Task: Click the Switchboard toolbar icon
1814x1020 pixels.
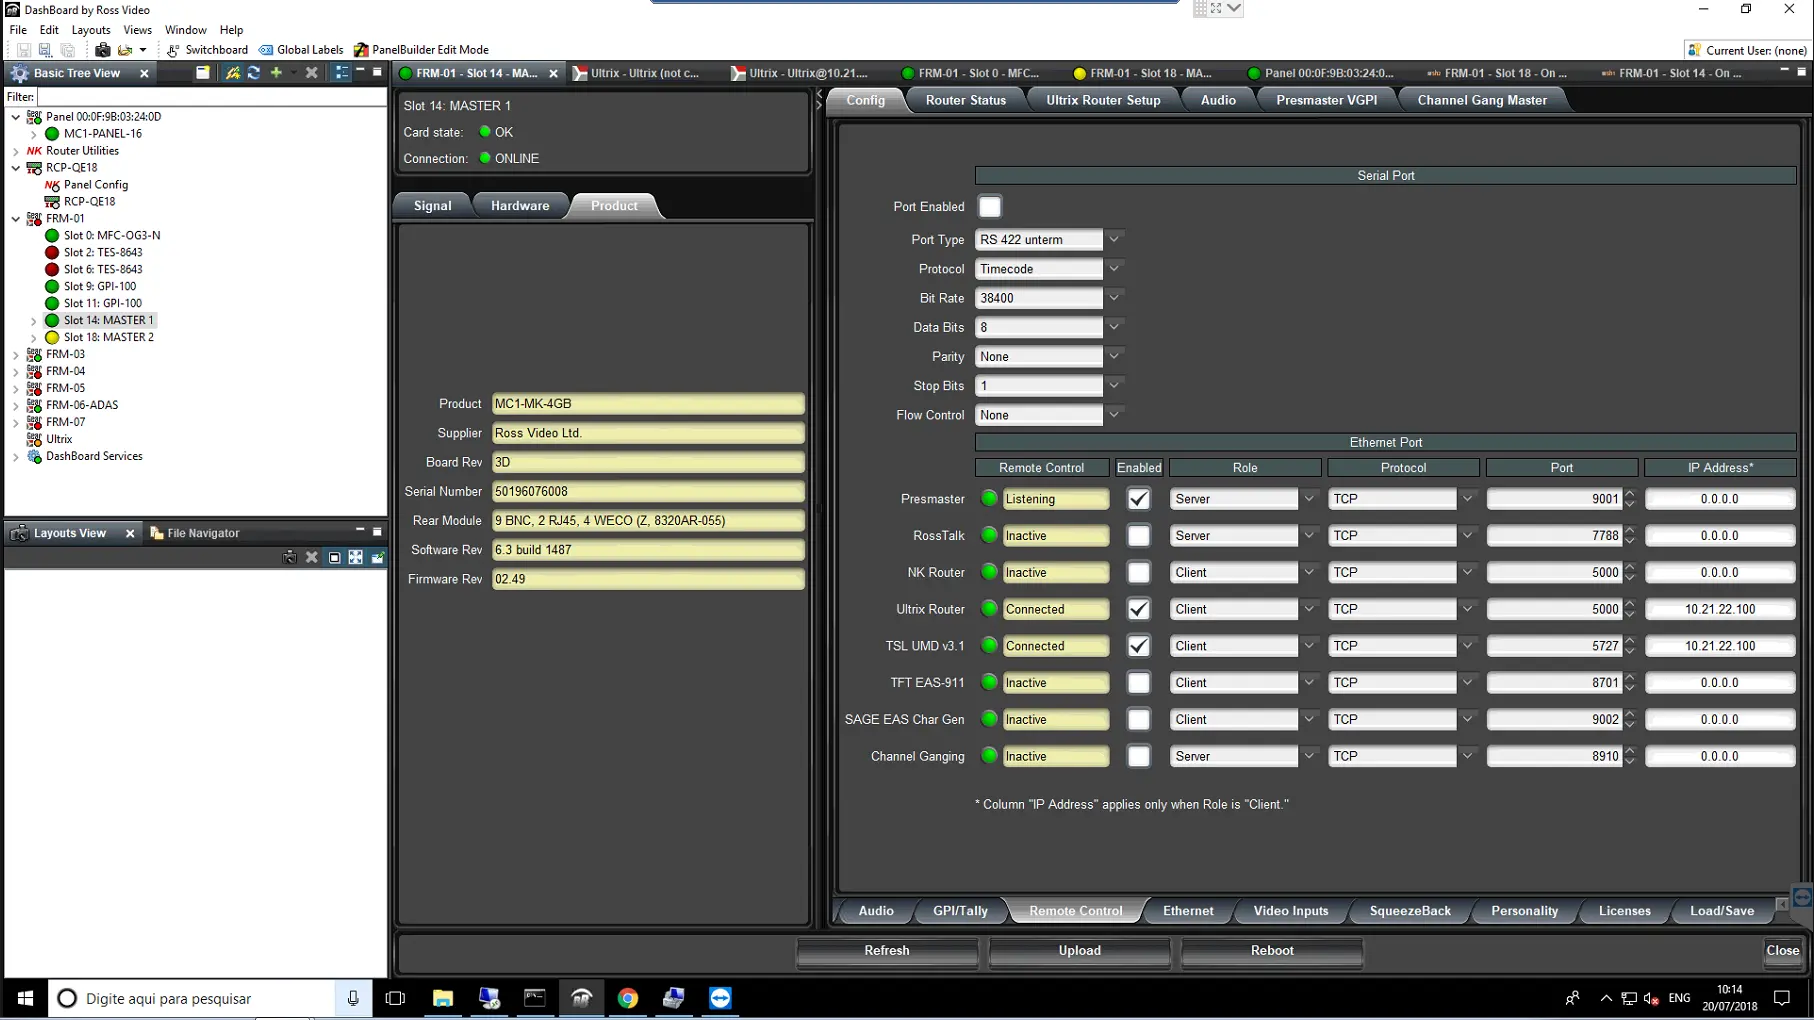Action: (207, 50)
